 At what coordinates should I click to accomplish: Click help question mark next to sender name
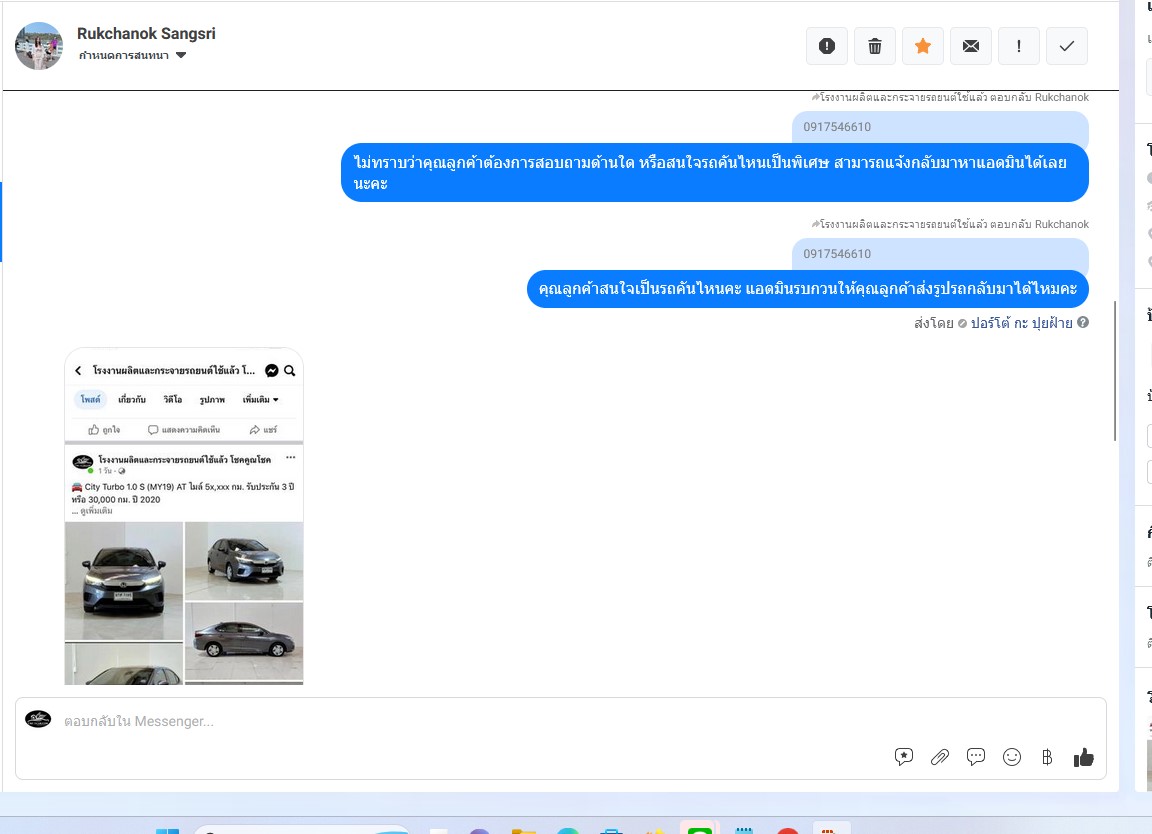click(x=1083, y=322)
